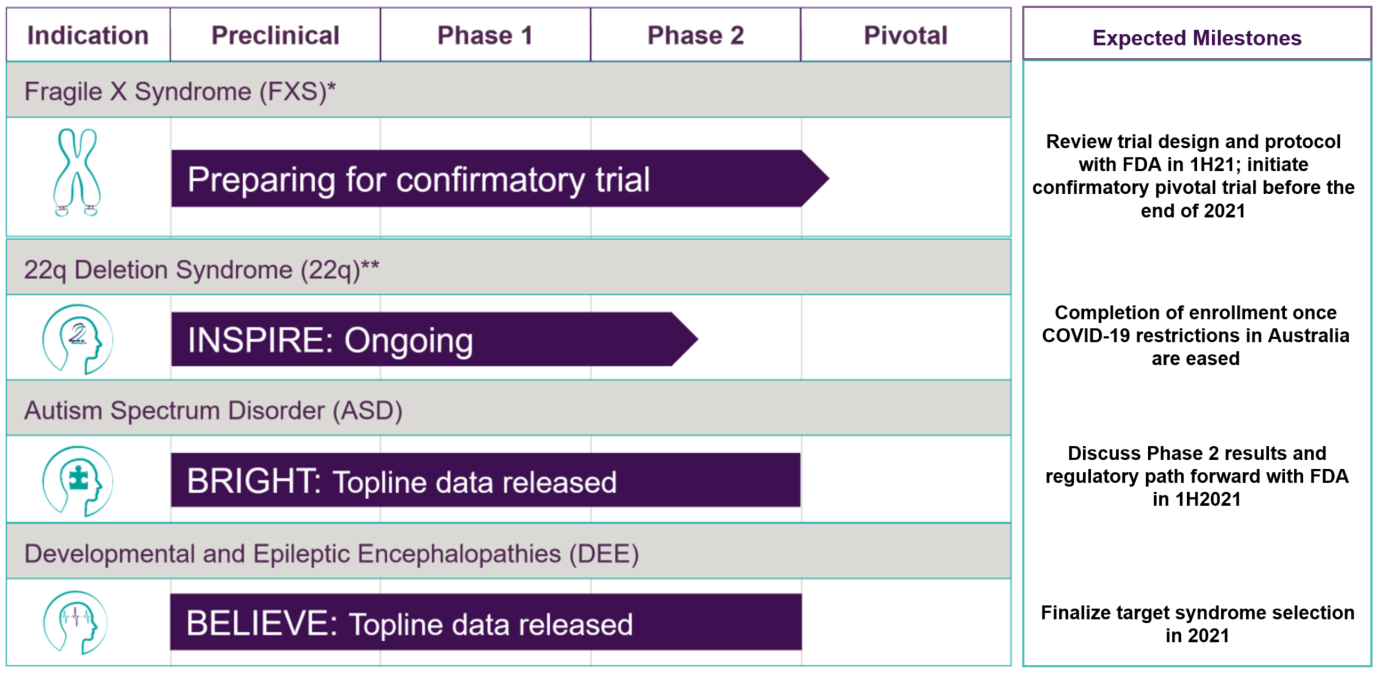
Task: Click the Phase 1 column header
Action: [485, 36]
